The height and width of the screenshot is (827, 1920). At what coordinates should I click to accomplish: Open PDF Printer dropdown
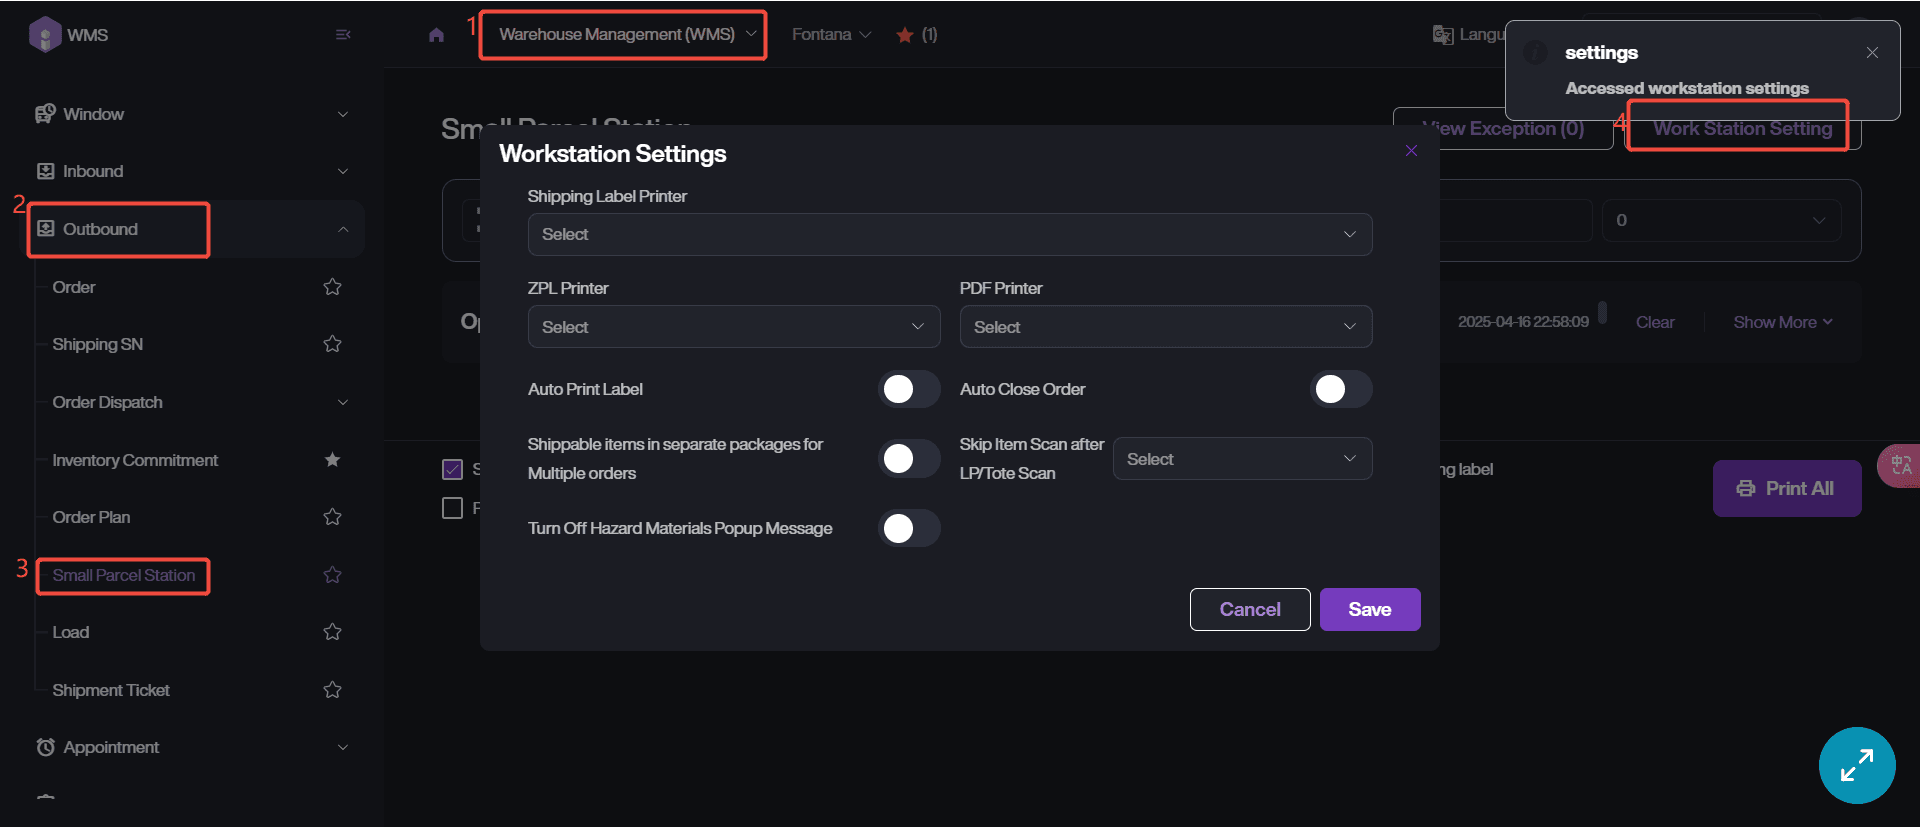tap(1166, 327)
